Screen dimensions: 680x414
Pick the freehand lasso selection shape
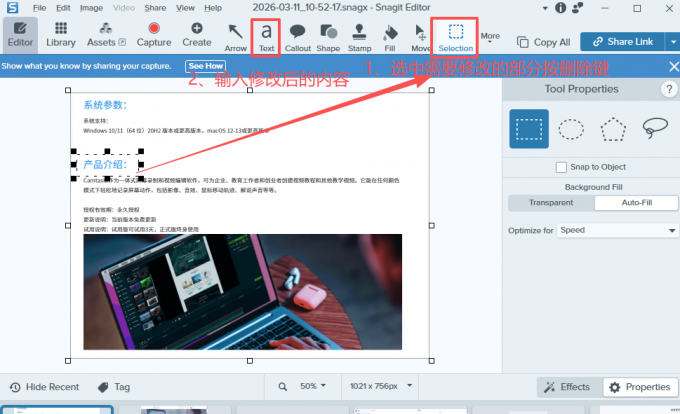tap(654, 129)
